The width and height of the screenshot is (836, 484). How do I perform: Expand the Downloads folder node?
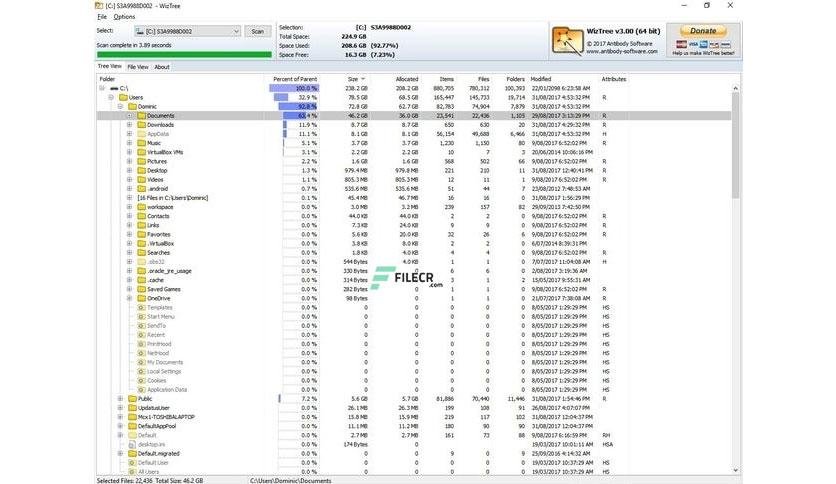129,125
